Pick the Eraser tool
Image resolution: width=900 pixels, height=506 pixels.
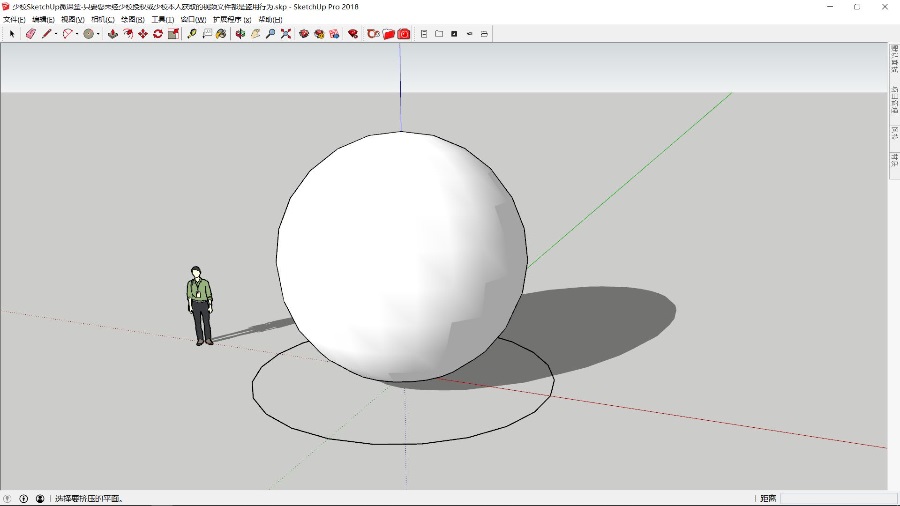tap(30, 34)
